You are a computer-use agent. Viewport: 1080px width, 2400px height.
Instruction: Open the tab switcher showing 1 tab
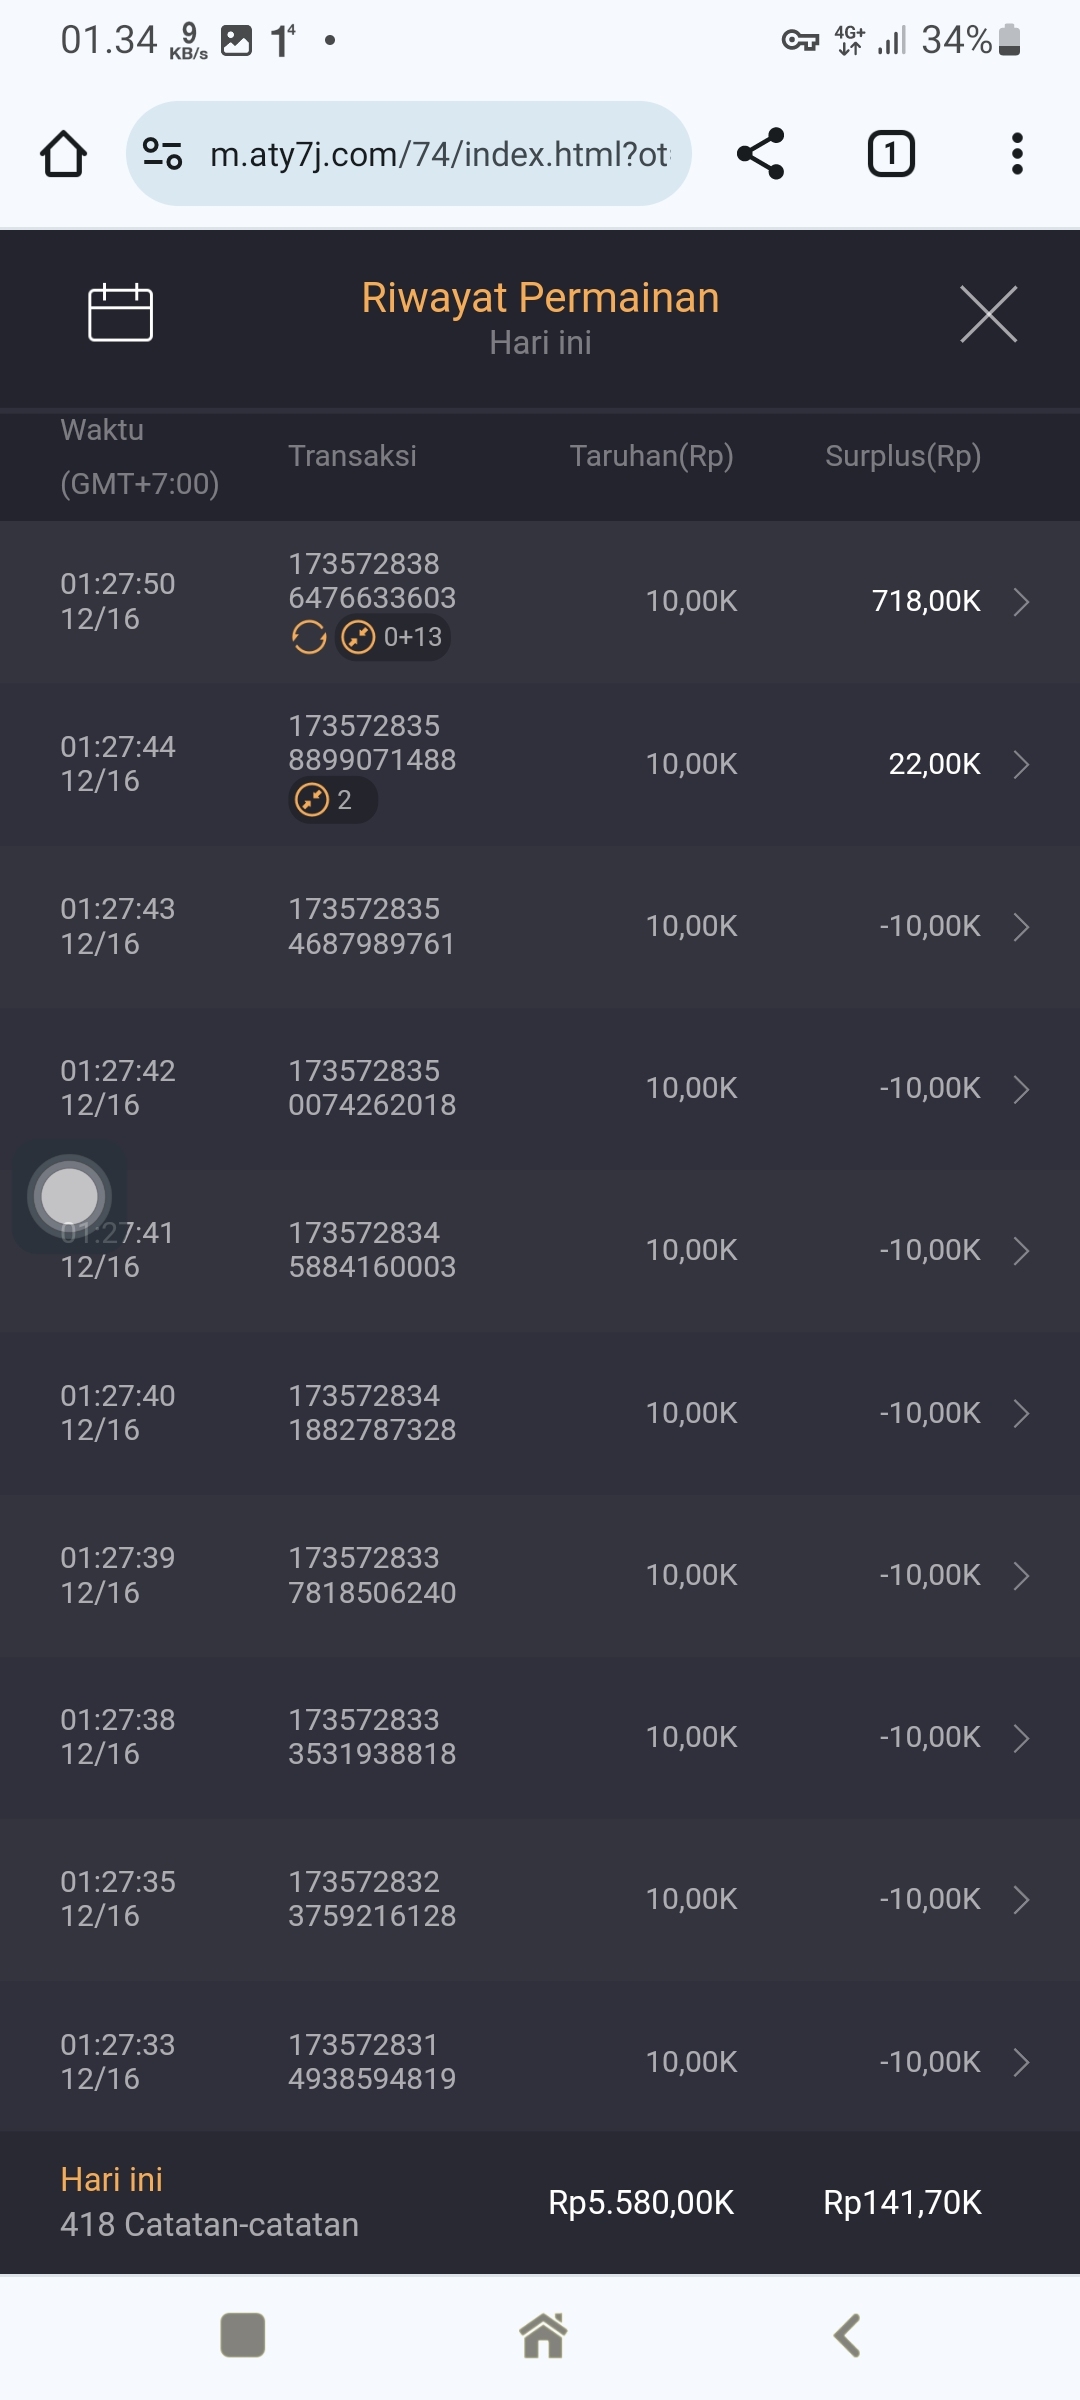890,154
